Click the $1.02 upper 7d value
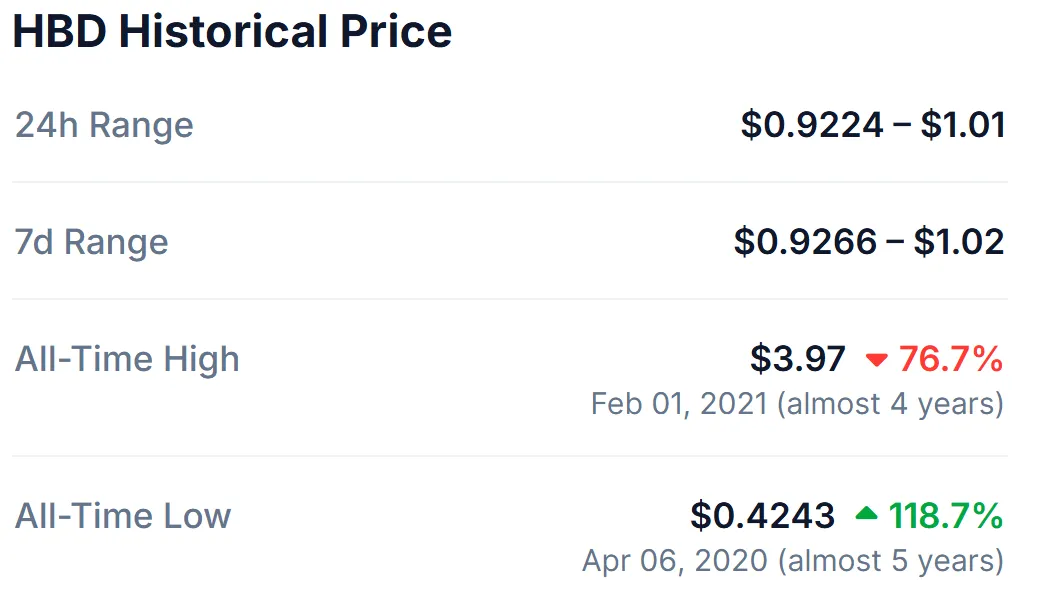1040x603 pixels. tap(959, 241)
